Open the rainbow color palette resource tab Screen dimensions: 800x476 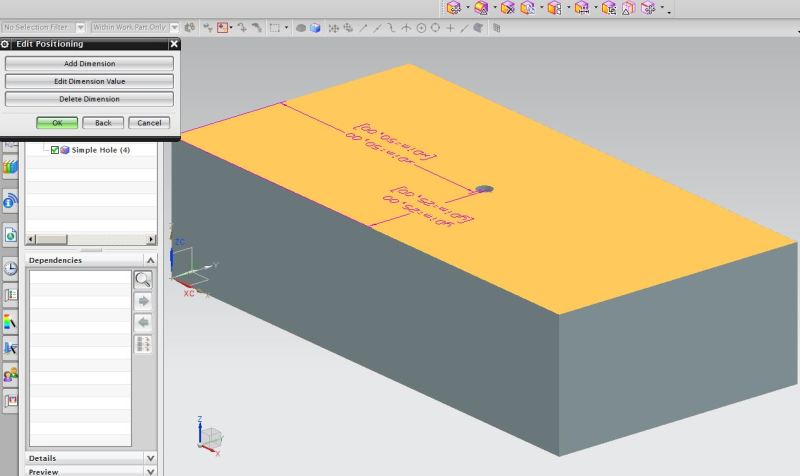(10, 322)
